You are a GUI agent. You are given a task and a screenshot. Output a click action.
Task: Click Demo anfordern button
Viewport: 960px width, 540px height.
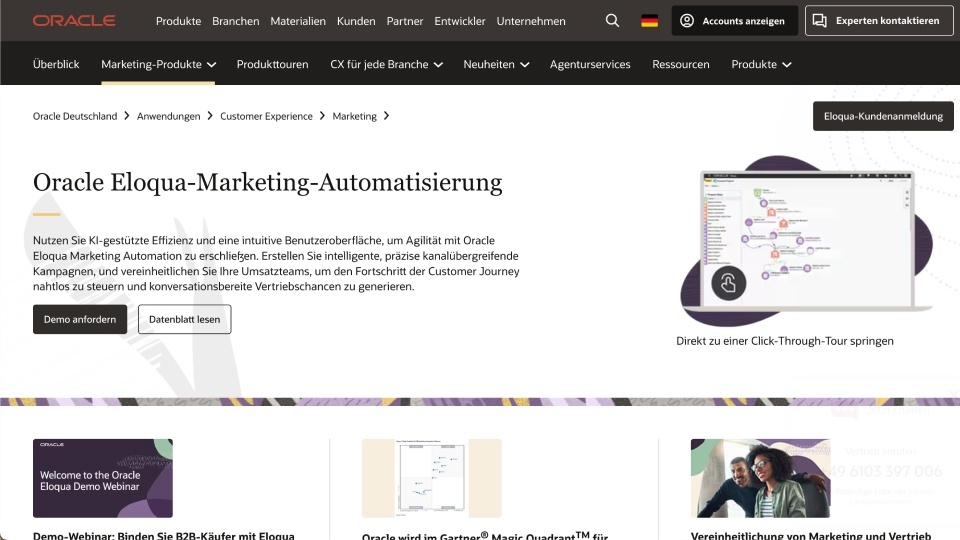(x=80, y=319)
